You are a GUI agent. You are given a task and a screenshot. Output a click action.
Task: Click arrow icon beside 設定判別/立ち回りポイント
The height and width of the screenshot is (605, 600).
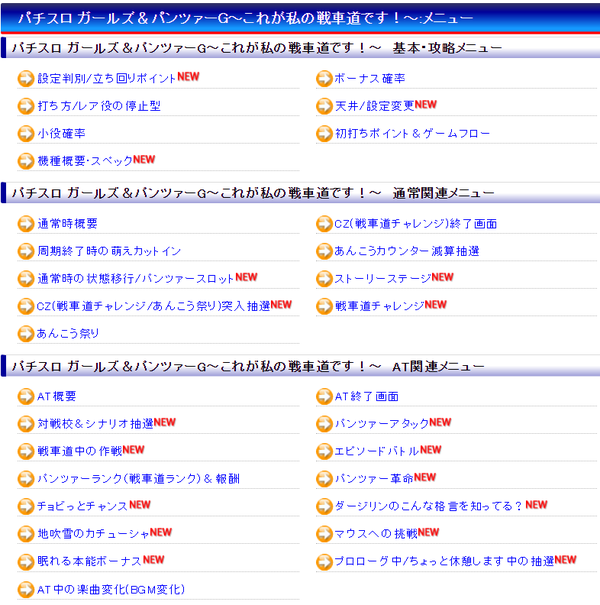point(26,79)
